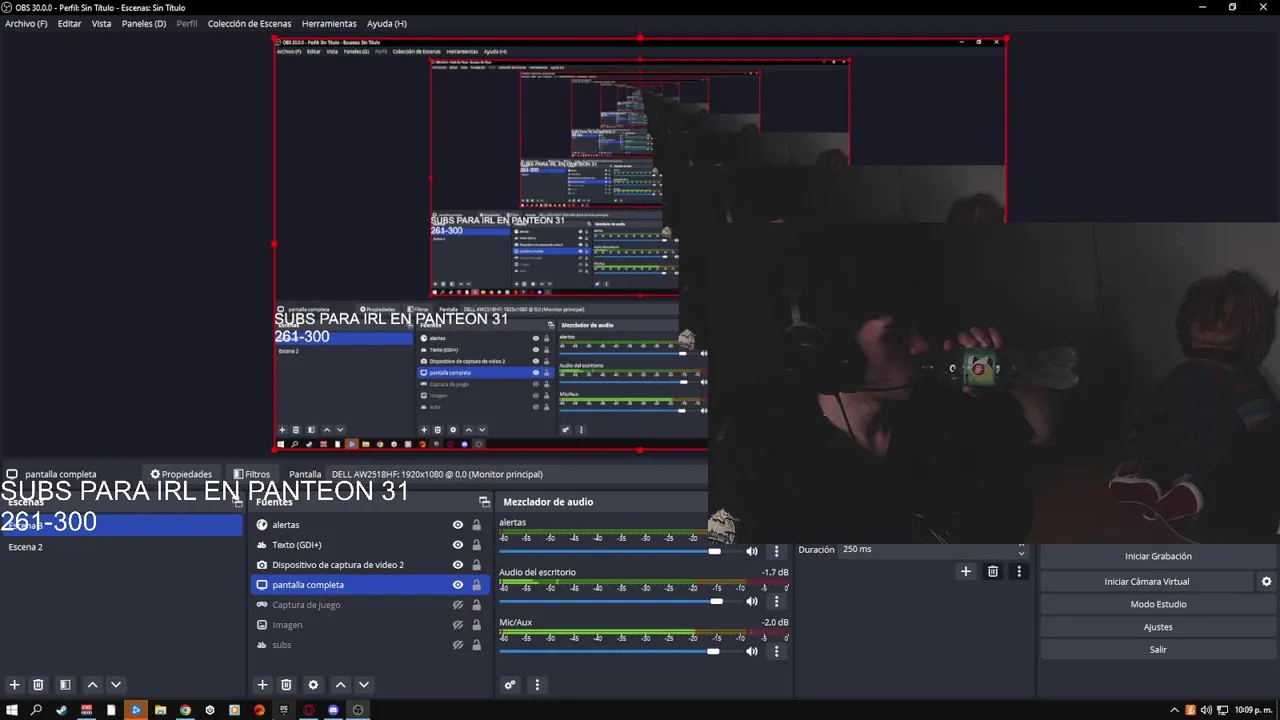Image resolution: width=1280 pixels, height=720 pixels.
Task: Lock the Captura de juego source
Action: (x=476, y=605)
